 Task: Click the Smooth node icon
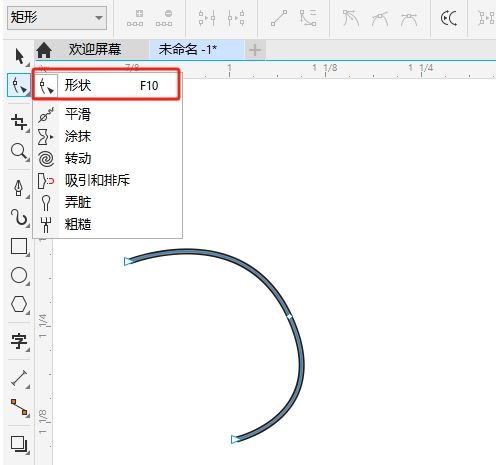(380, 18)
